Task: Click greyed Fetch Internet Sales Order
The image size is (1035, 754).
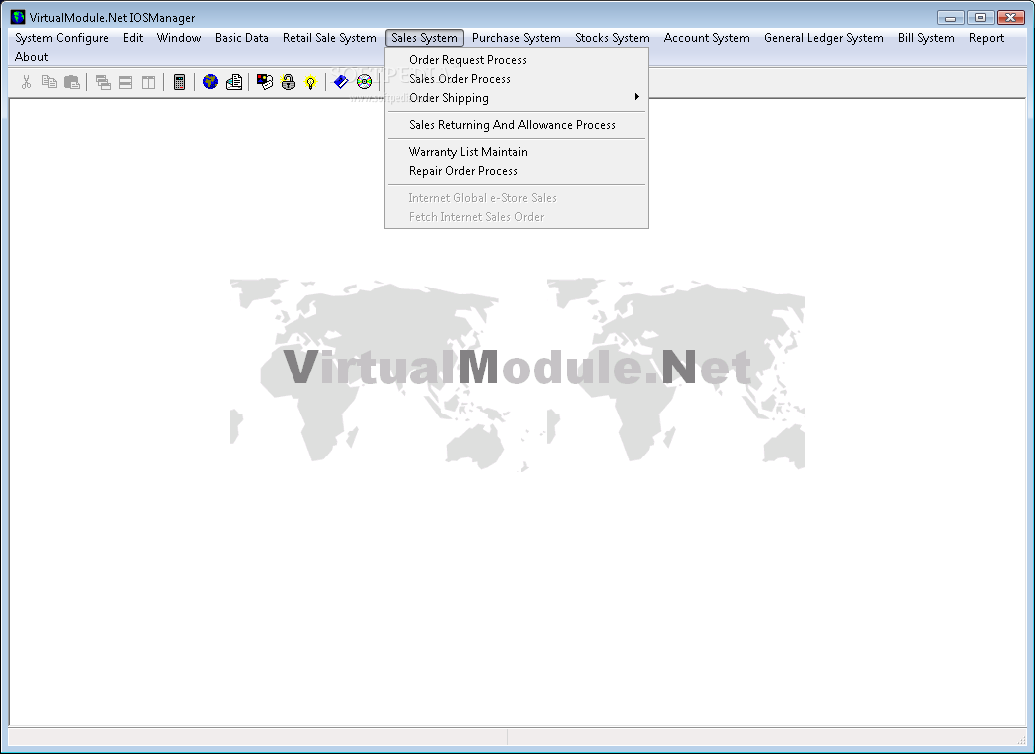Action: [516, 217]
